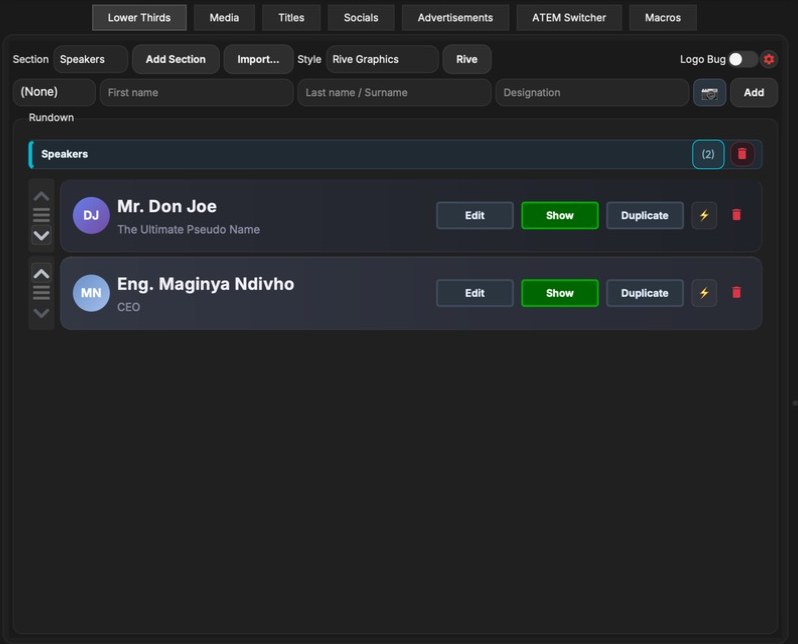This screenshot has height=644, width=798.
Task: Click the CEO designation text
Action: click(128, 307)
